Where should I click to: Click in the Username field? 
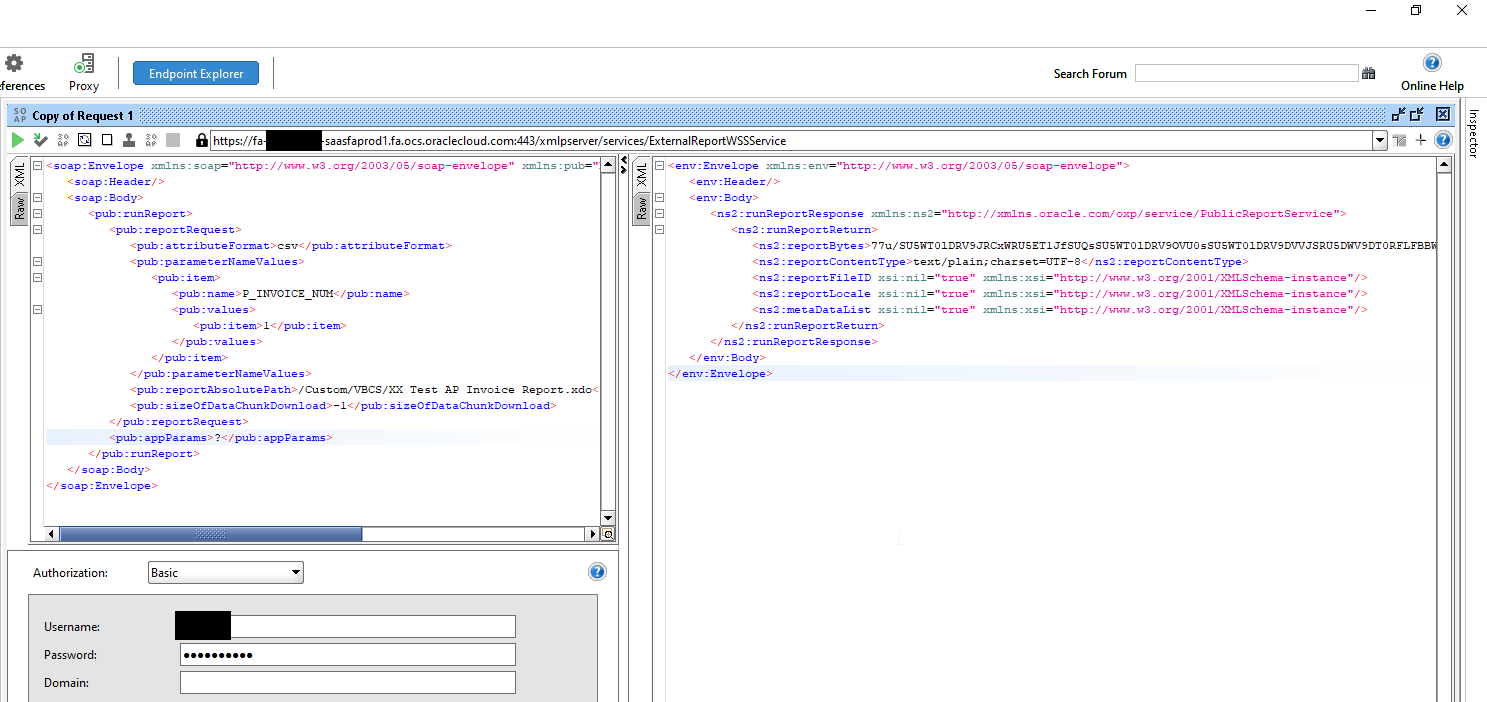(347, 626)
